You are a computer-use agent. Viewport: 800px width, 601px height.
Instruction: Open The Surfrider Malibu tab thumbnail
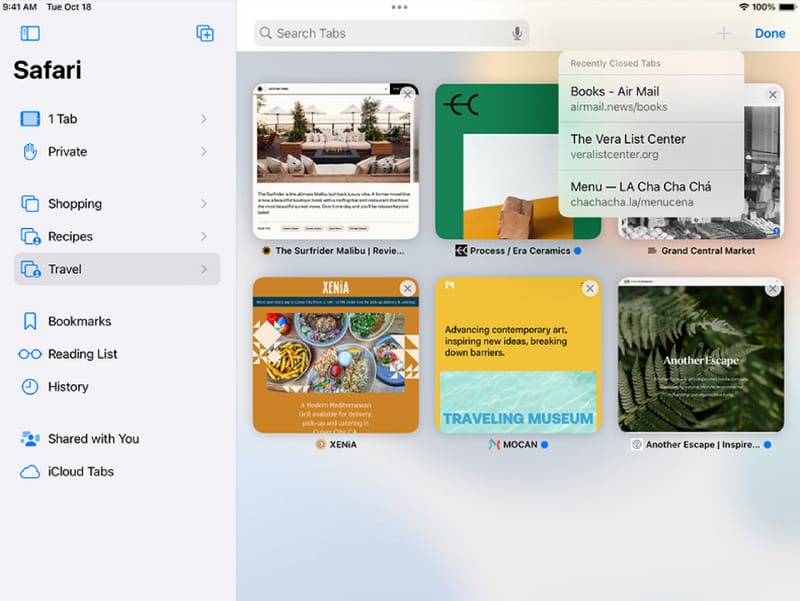click(336, 161)
